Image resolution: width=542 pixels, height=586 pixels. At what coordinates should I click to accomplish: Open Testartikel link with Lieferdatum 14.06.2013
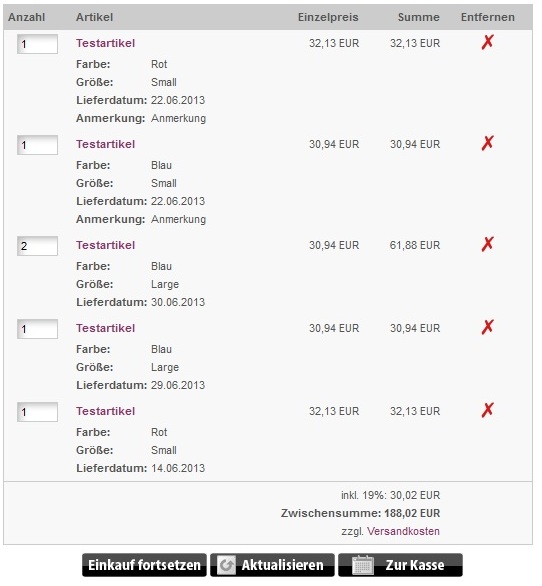point(105,411)
